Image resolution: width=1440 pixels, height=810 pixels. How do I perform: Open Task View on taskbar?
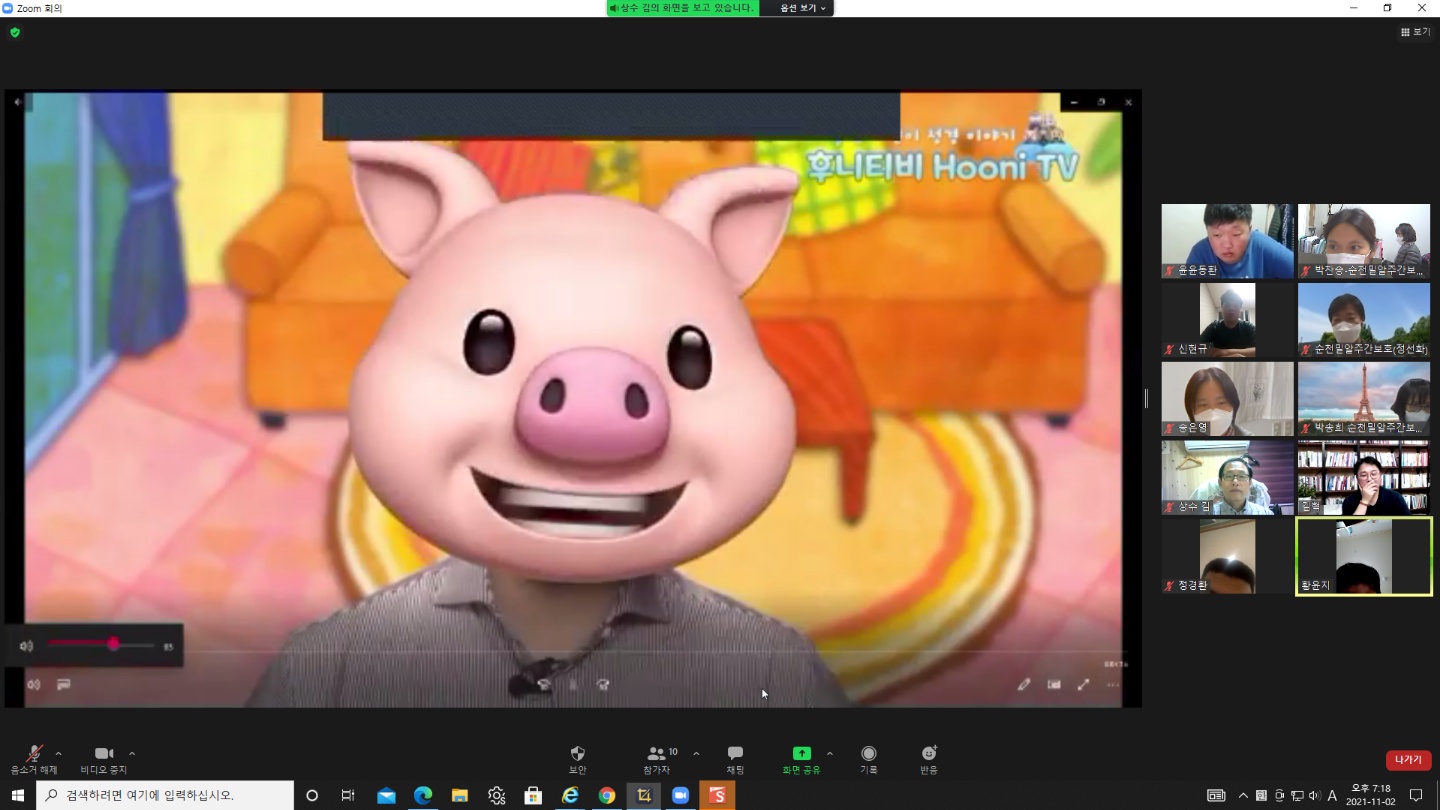click(348, 795)
